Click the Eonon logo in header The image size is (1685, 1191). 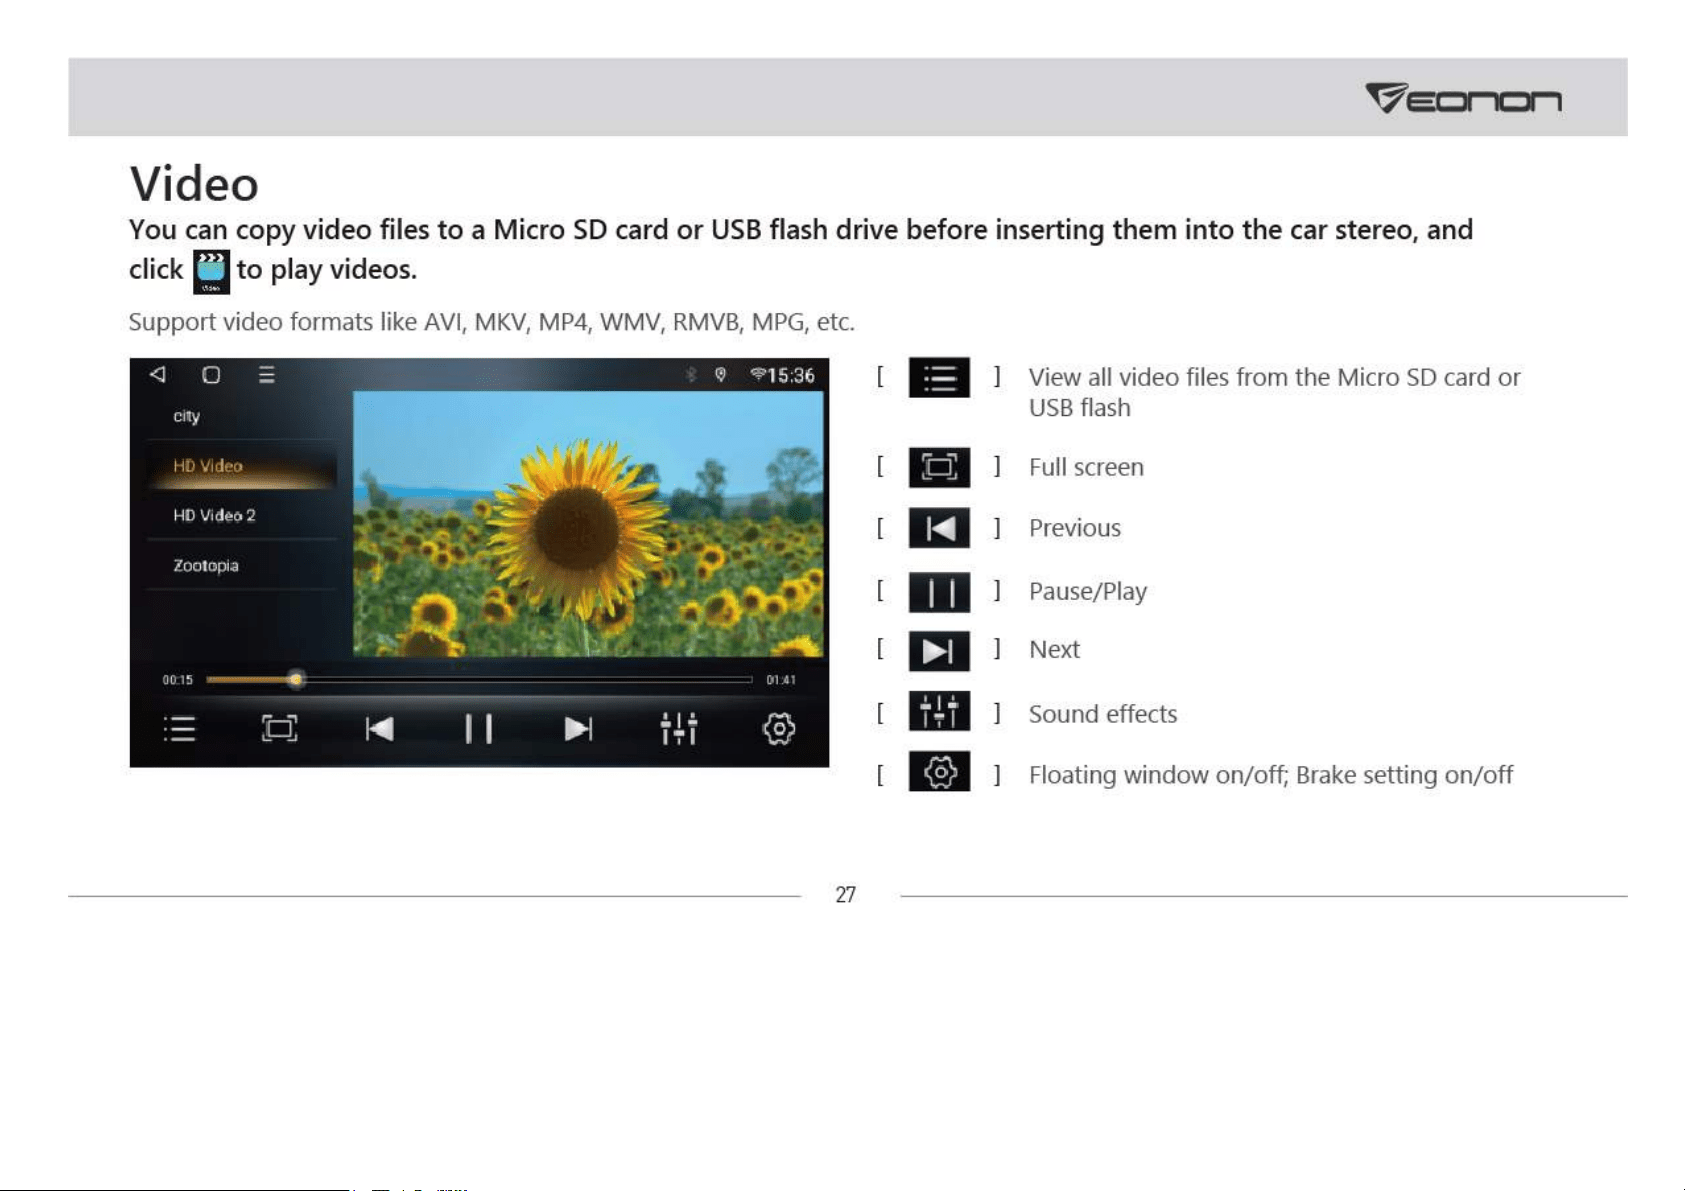(x=1463, y=98)
